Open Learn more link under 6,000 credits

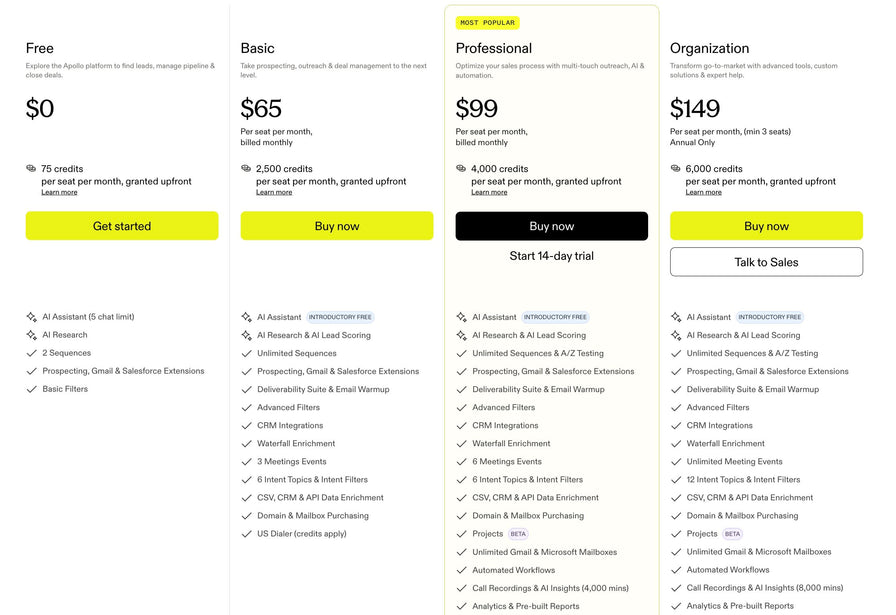coord(703,192)
